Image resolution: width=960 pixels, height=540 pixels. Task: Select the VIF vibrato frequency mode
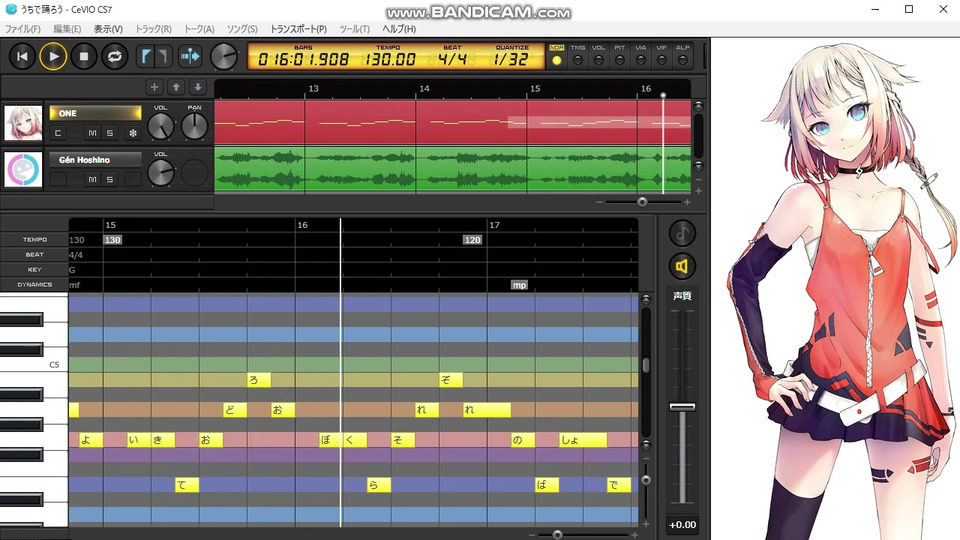tap(661, 55)
